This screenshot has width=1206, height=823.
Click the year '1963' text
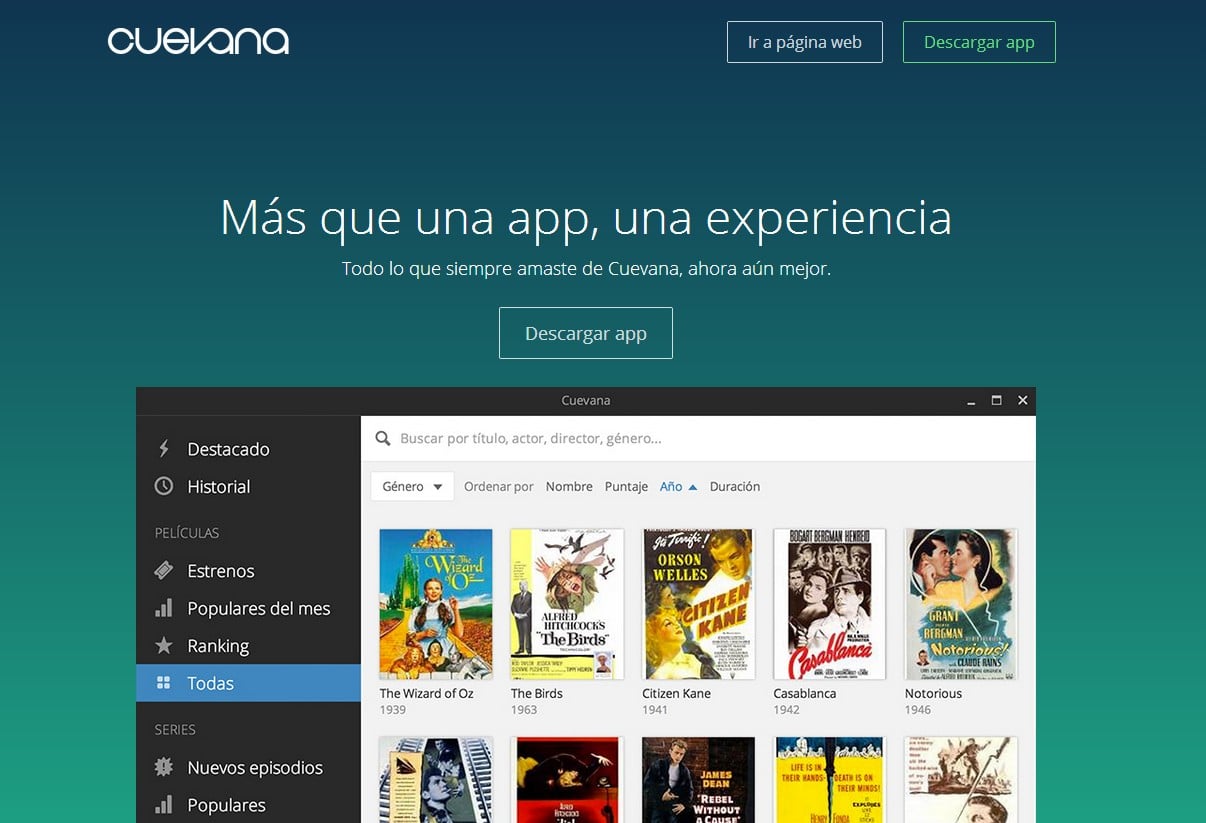click(524, 710)
